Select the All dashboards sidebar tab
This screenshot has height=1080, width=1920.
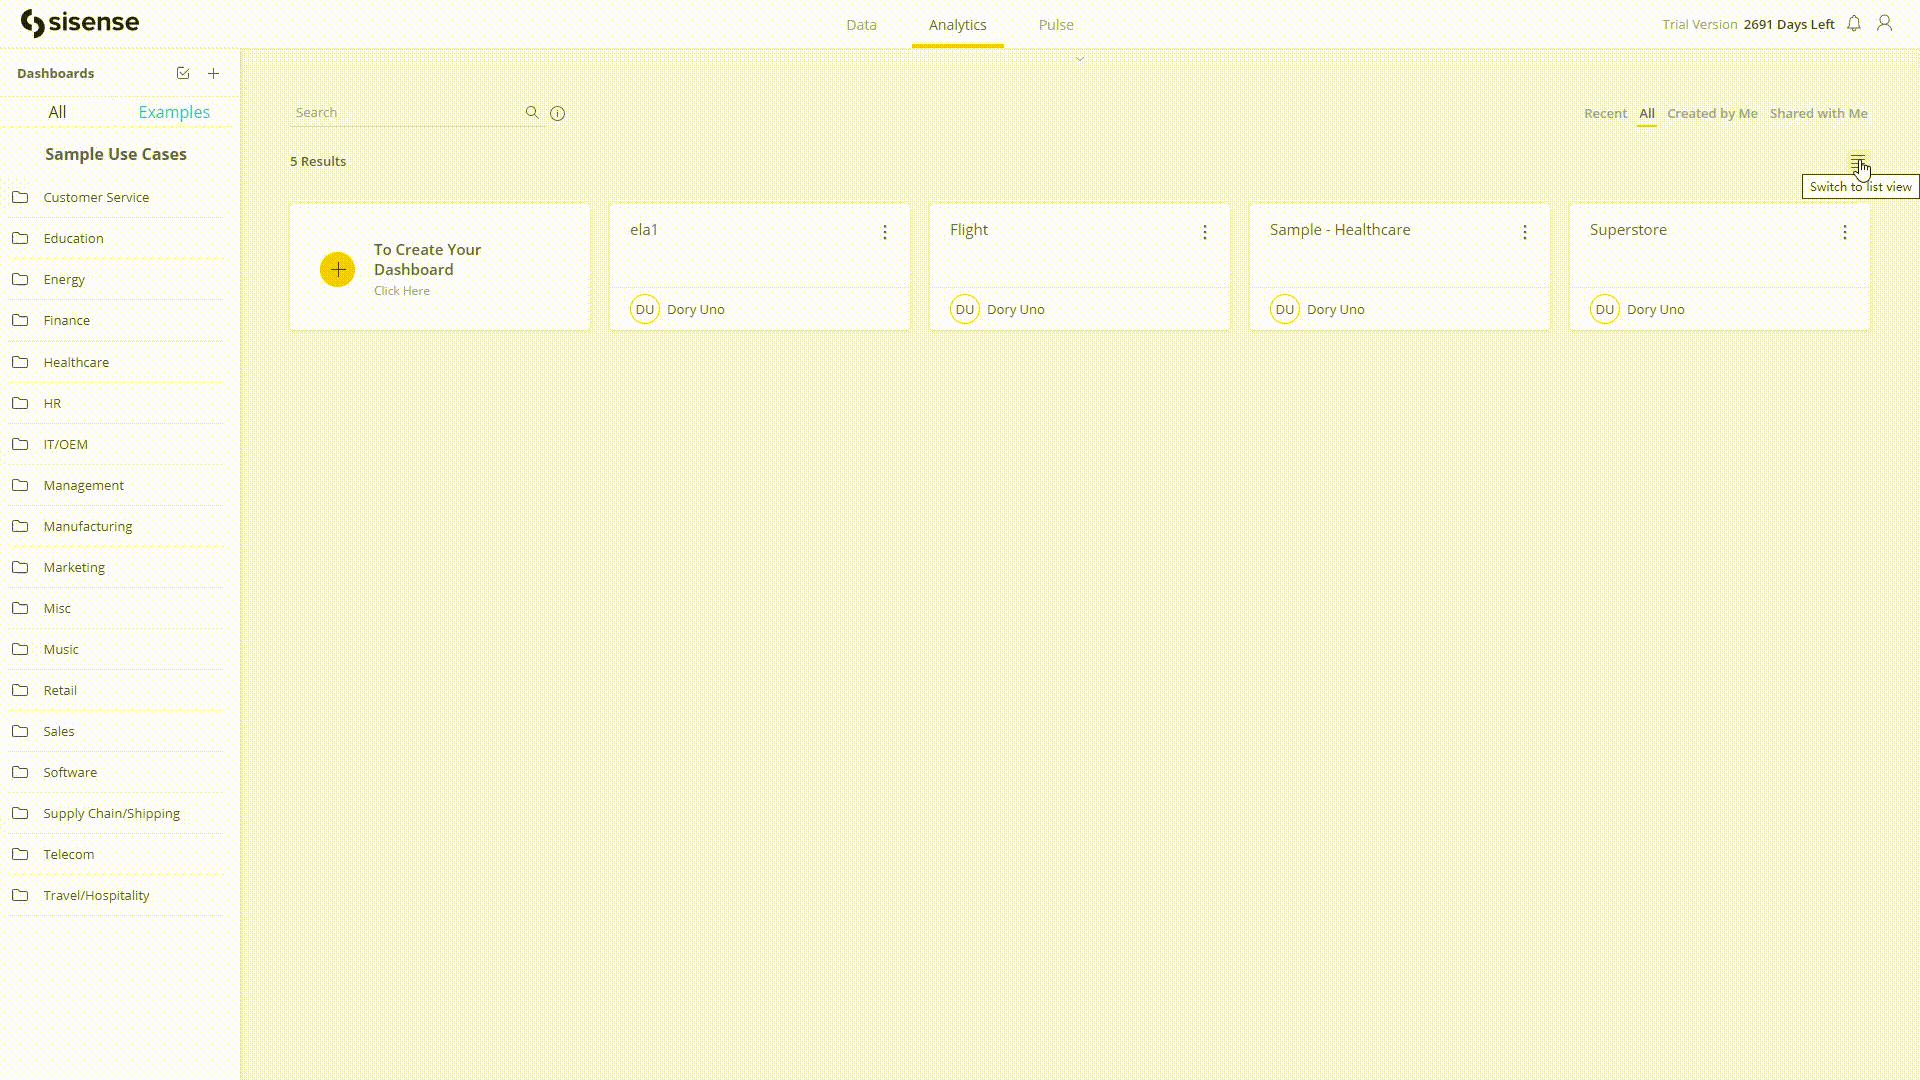click(57, 112)
